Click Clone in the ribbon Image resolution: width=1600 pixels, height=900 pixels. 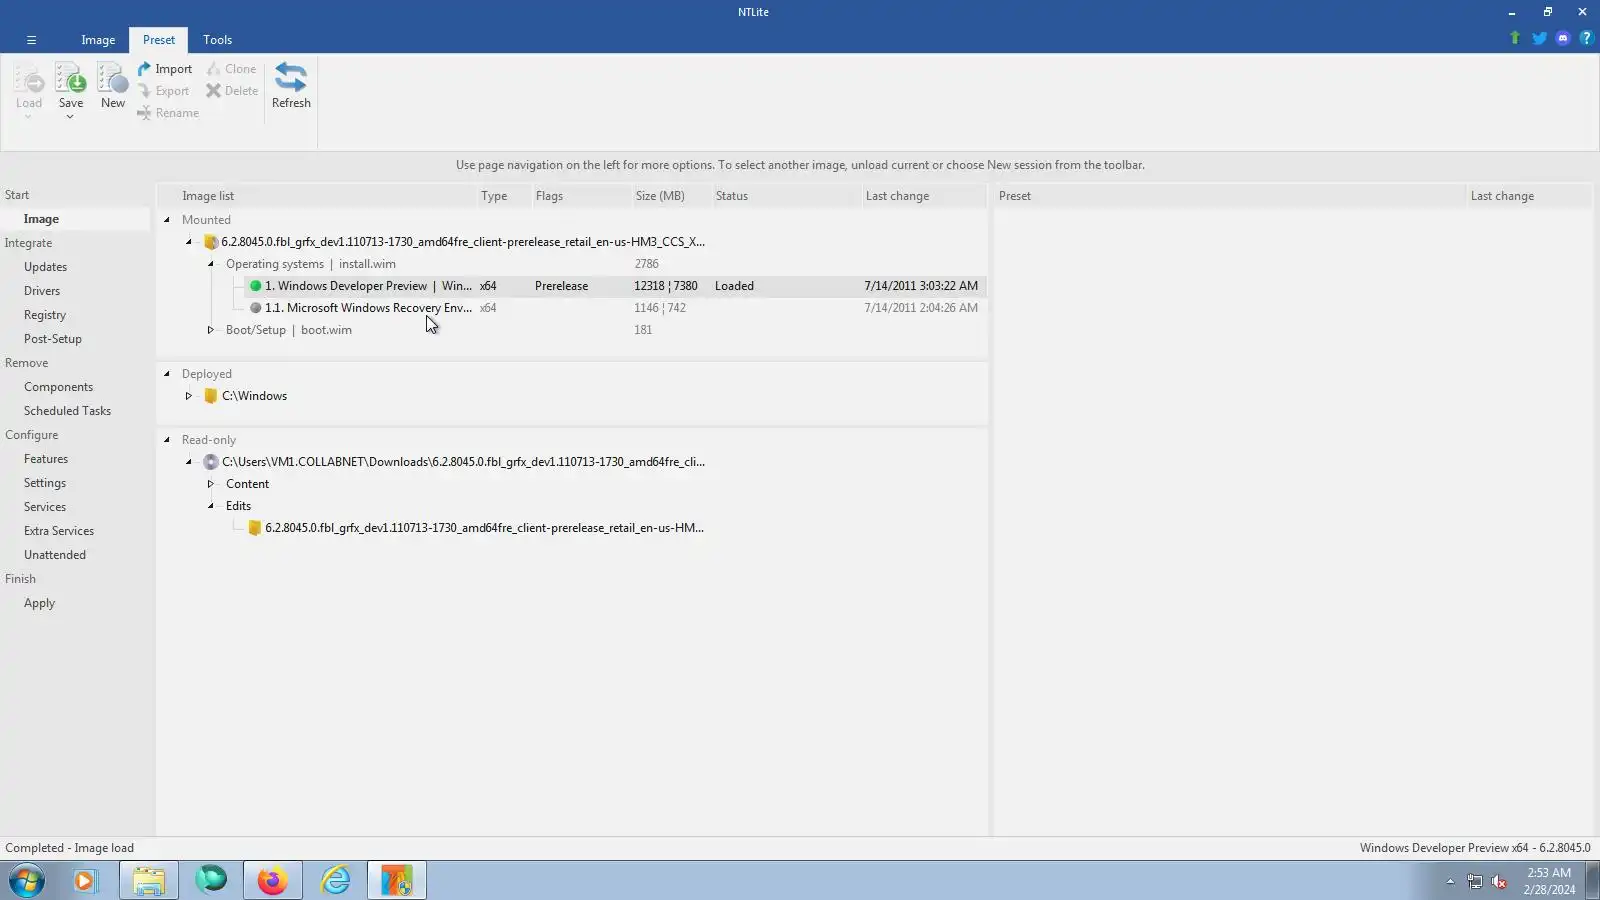[x=231, y=69]
